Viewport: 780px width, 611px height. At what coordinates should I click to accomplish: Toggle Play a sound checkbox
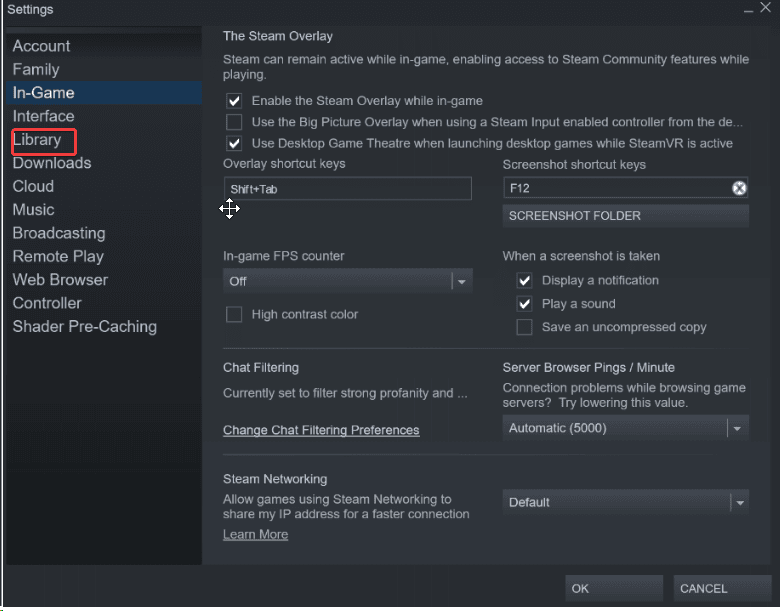[x=524, y=304]
